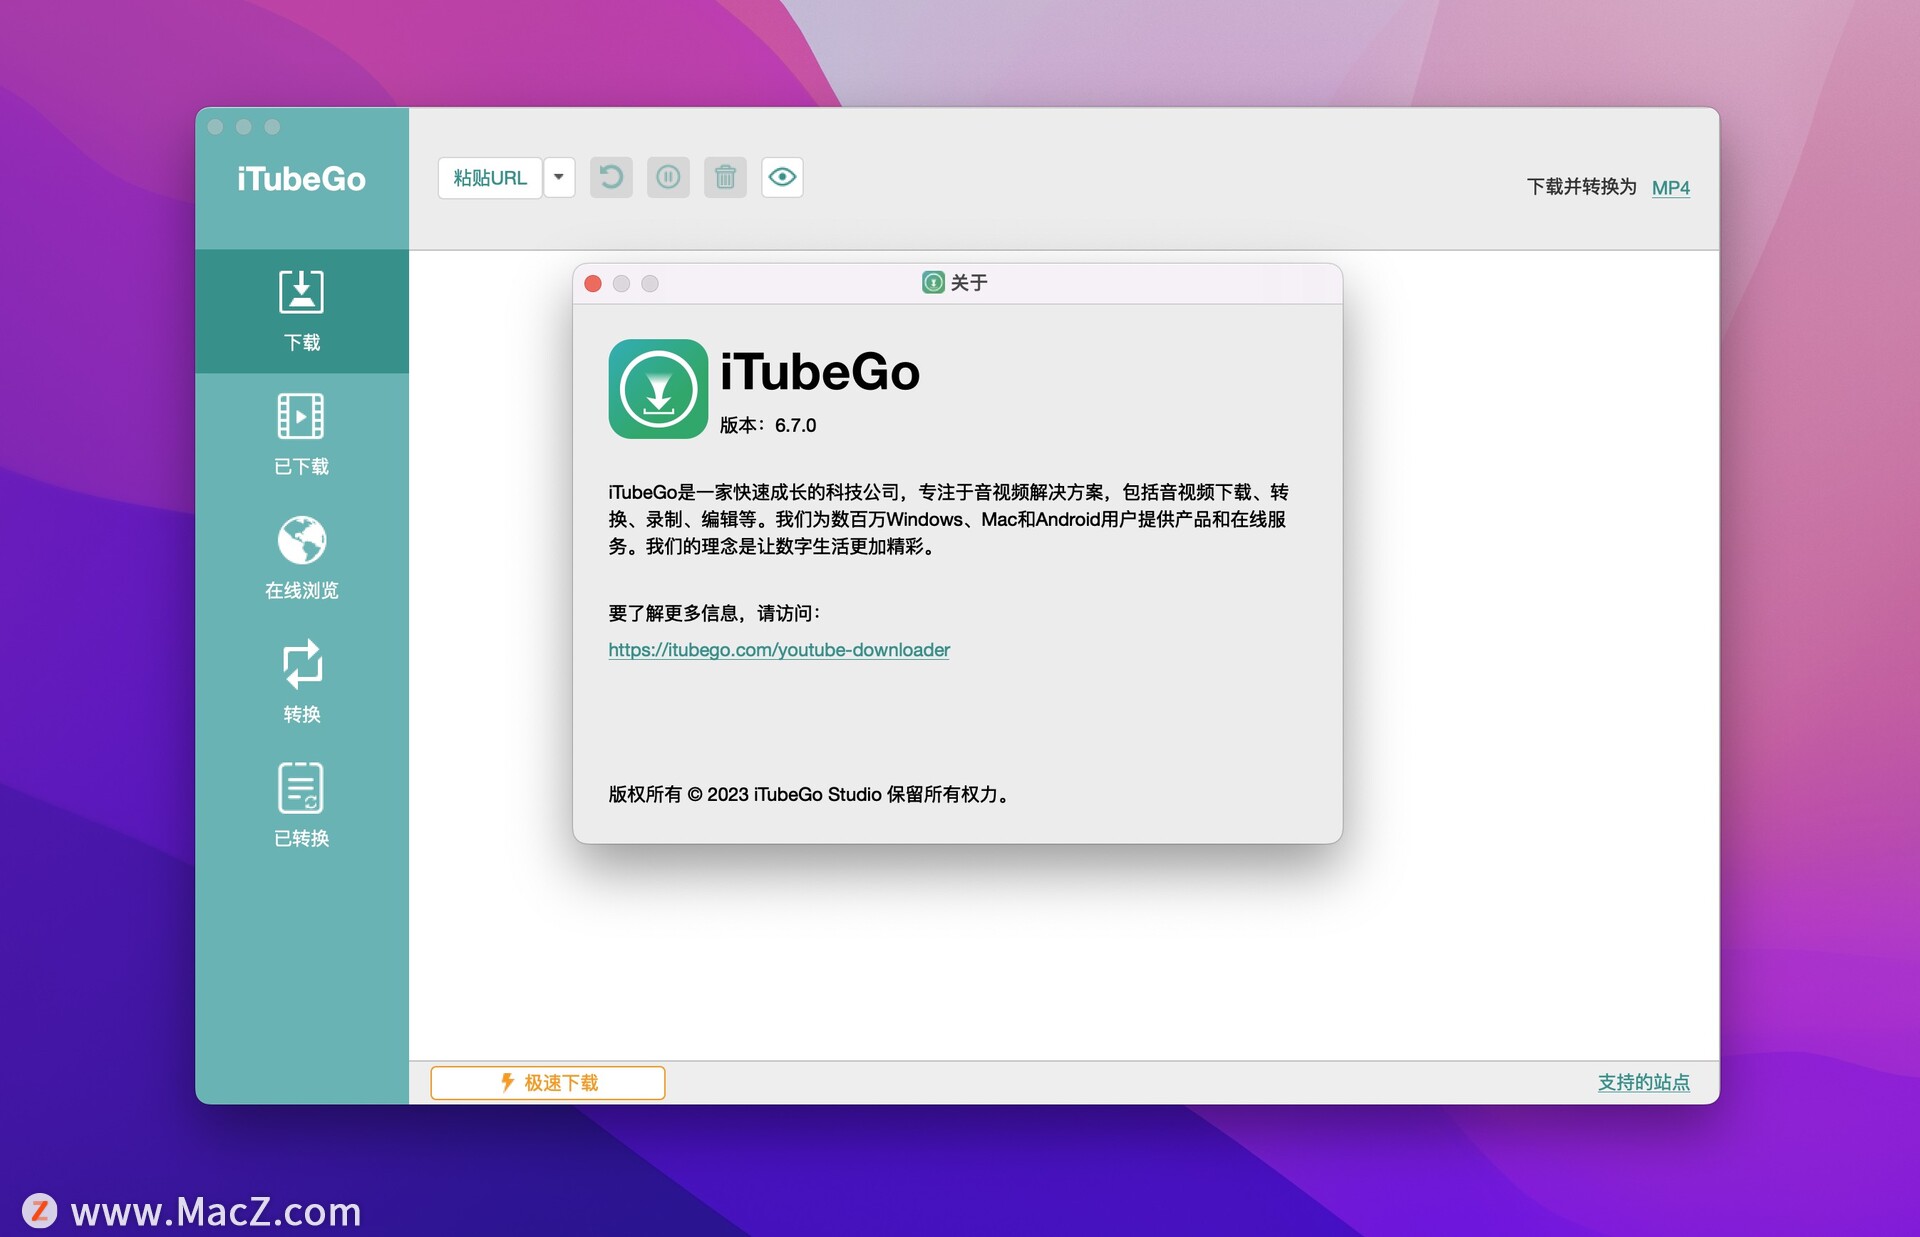Click the iTubeGo company description paragraph
This screenshot has width=1920, height=1237.
(x=948, y=519)
